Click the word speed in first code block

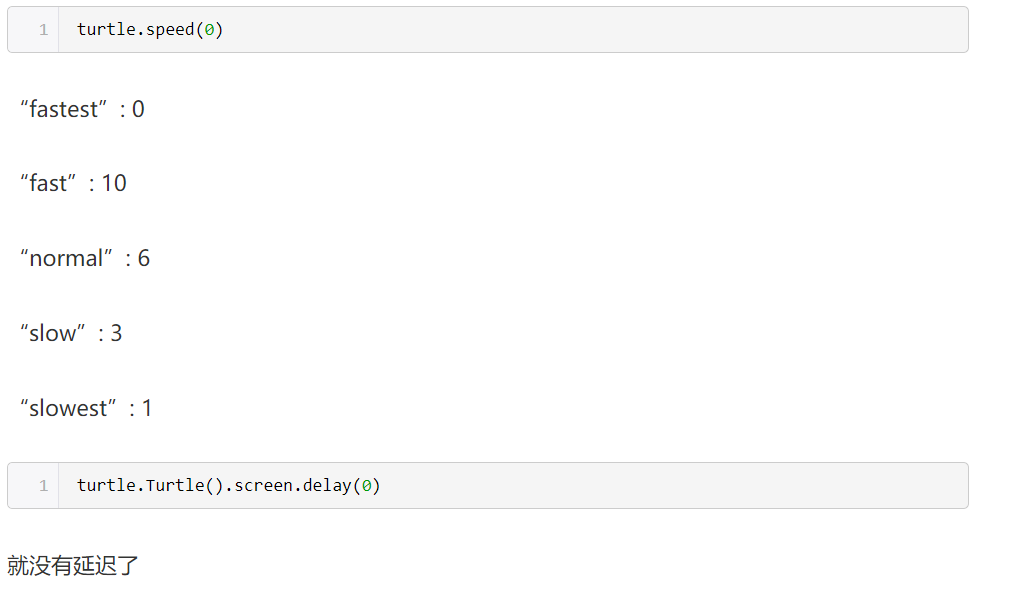170,30
